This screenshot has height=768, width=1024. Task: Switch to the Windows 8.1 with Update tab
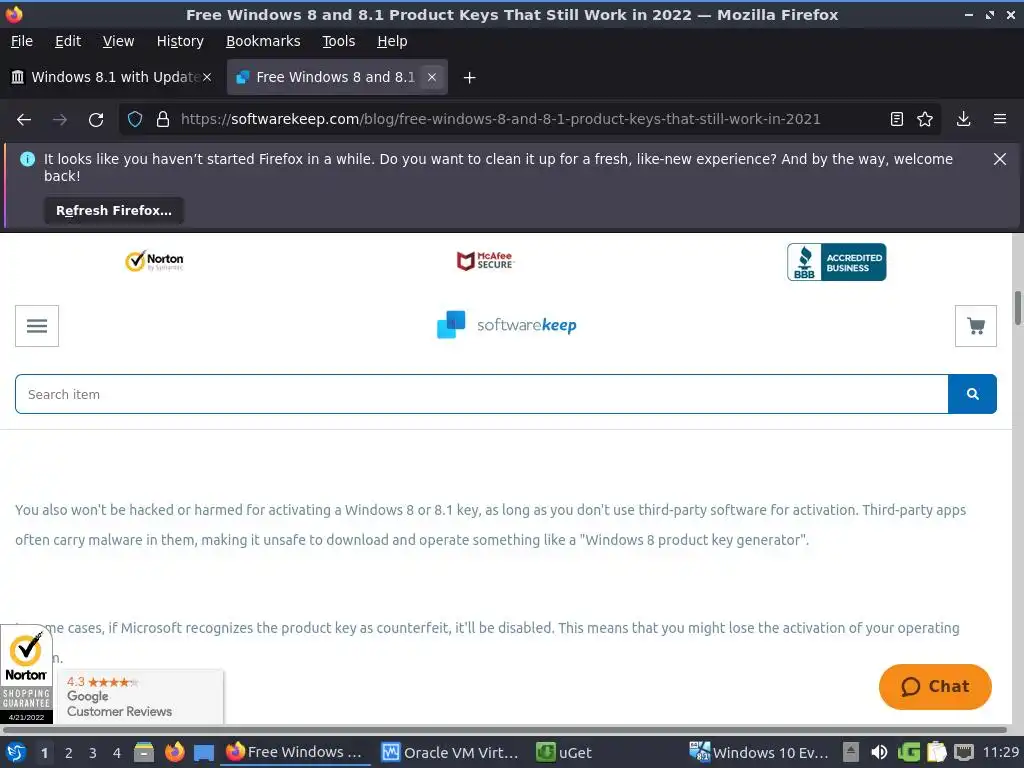111,77
